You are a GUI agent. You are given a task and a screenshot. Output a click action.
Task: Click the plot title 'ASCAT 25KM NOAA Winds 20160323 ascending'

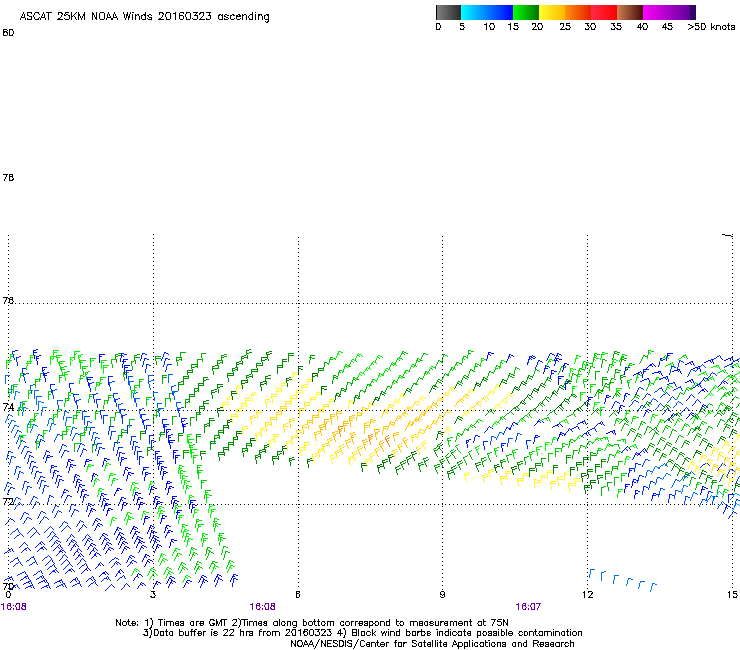coord(144,17)
